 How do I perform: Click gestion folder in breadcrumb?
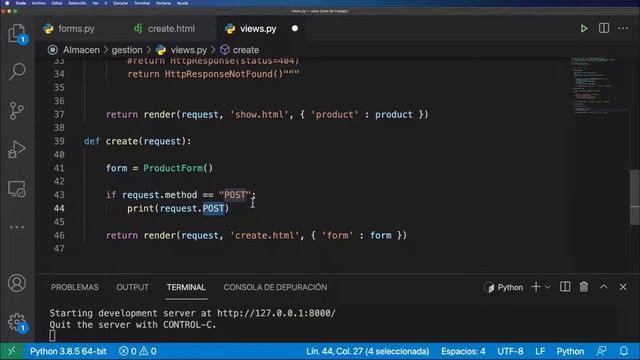click(x=127, y=50)
